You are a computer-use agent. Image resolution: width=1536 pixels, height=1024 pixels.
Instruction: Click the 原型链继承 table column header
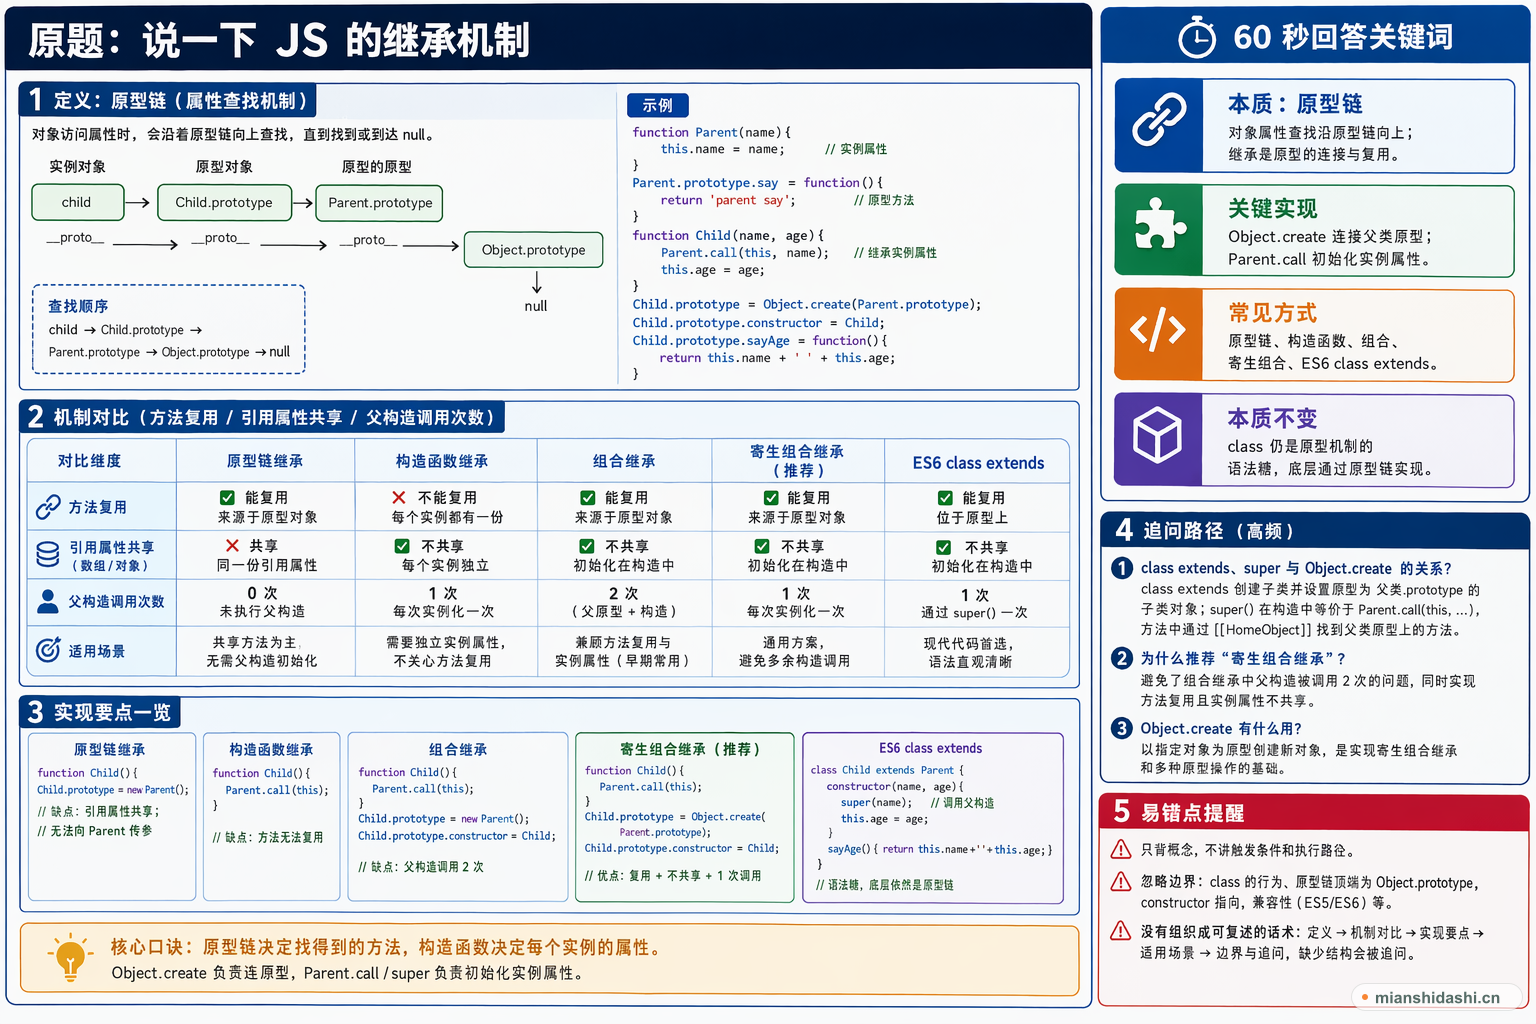[x=265, y=461]
